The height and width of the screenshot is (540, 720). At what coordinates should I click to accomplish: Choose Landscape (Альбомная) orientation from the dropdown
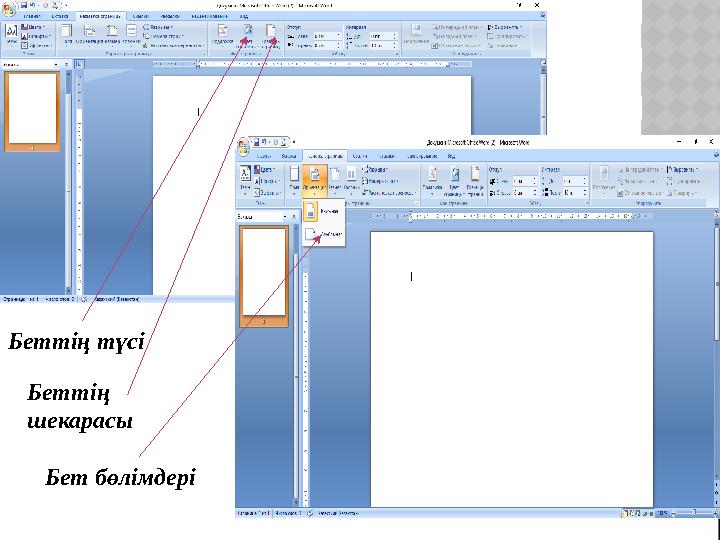[324, 234]
